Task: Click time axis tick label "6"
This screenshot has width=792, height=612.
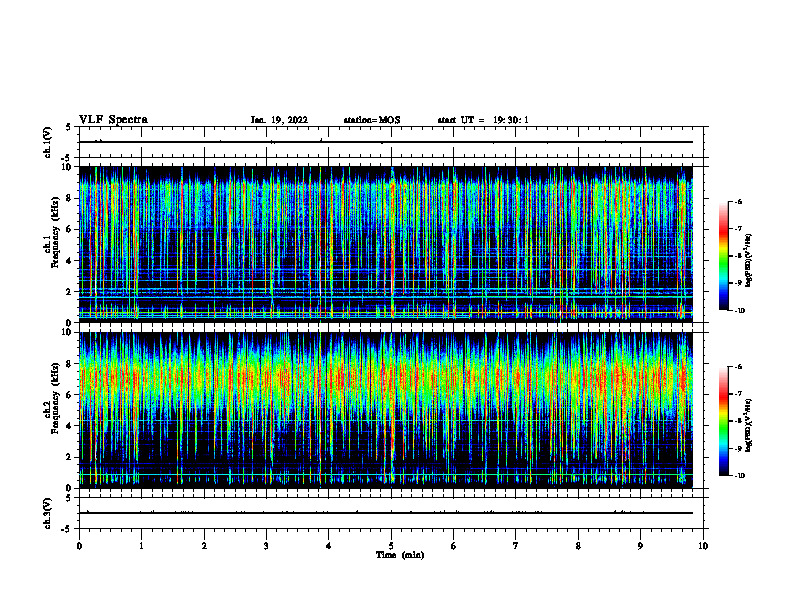Action: [454, 546]
